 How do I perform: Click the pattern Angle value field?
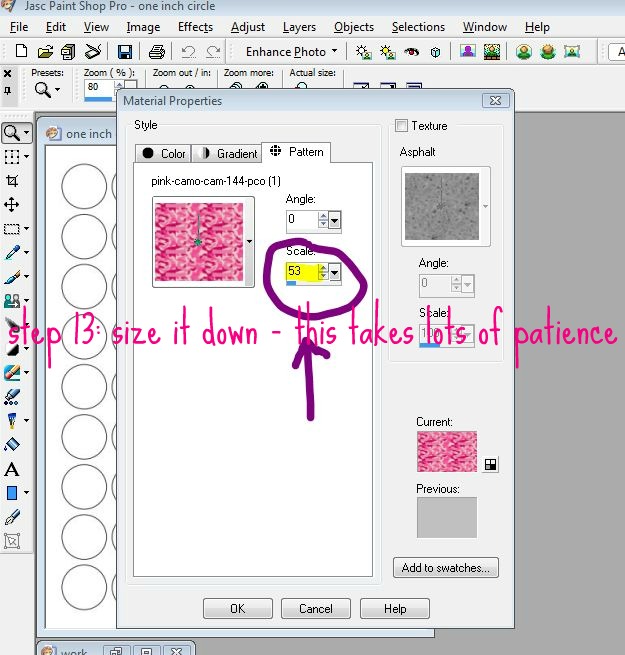coord(302,219)
